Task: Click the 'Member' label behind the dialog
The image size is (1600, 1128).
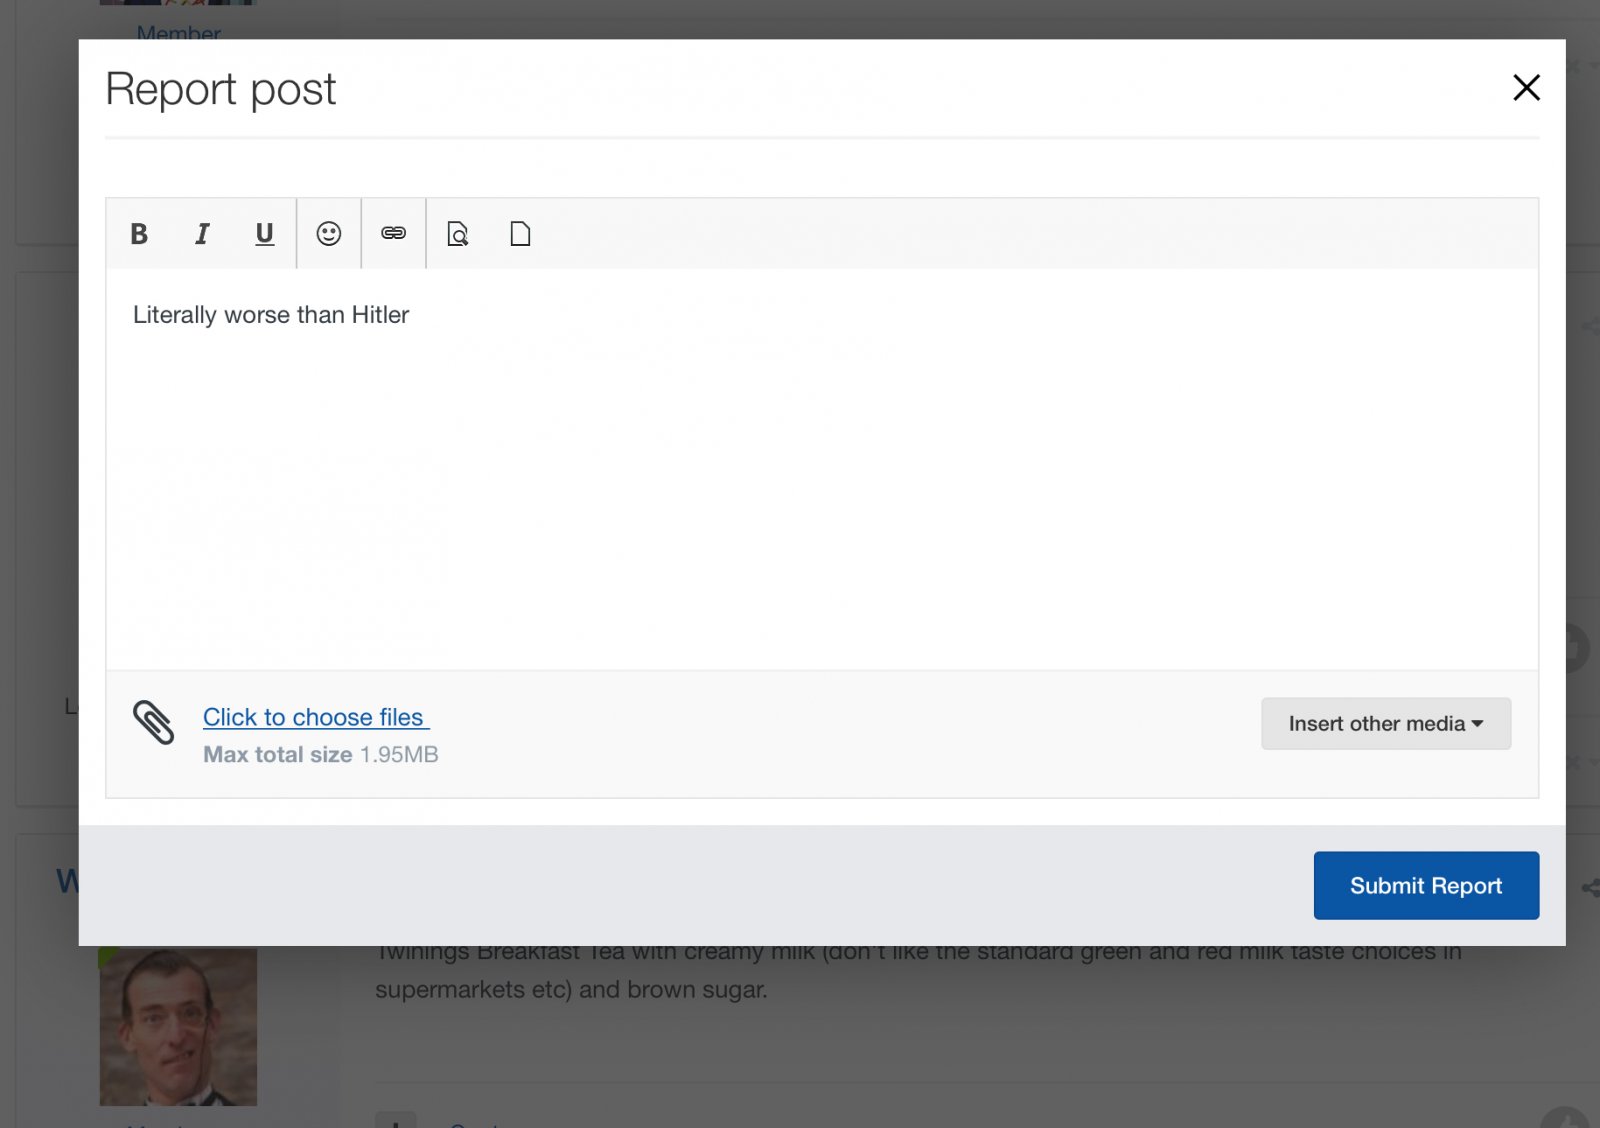Action: [x=178, y=31]
